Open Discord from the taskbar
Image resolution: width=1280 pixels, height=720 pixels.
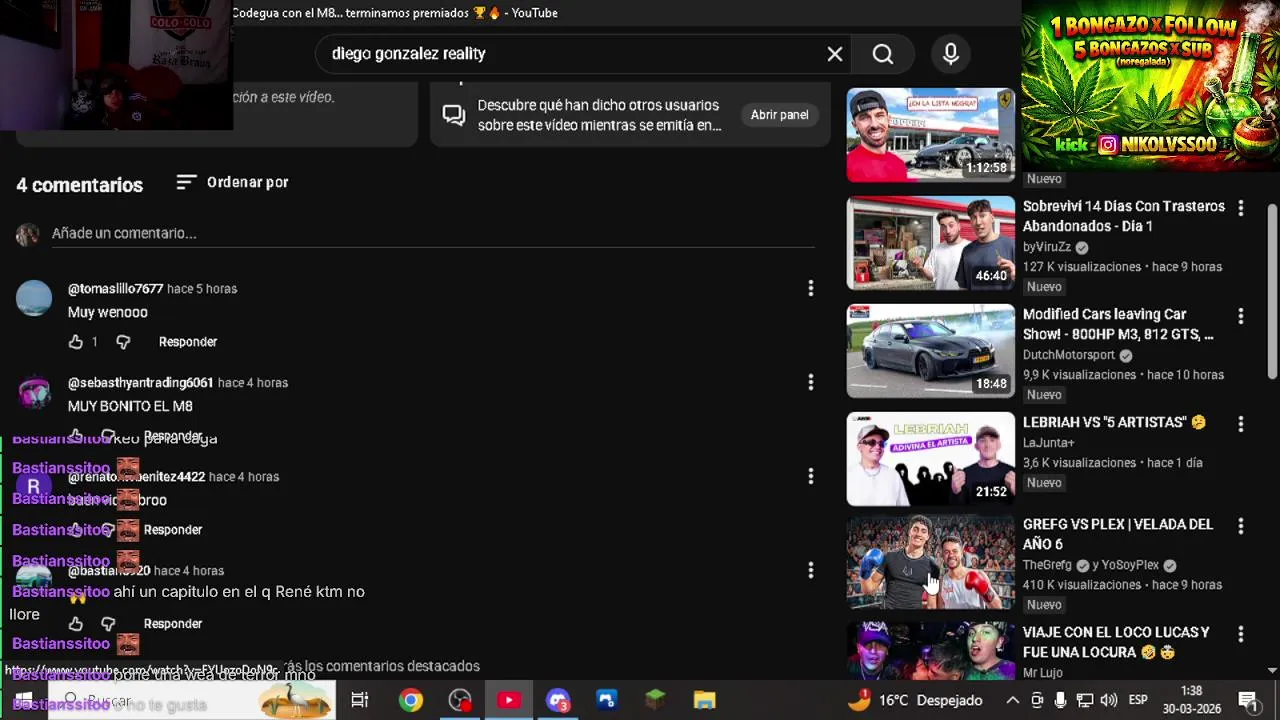(558, 700)
